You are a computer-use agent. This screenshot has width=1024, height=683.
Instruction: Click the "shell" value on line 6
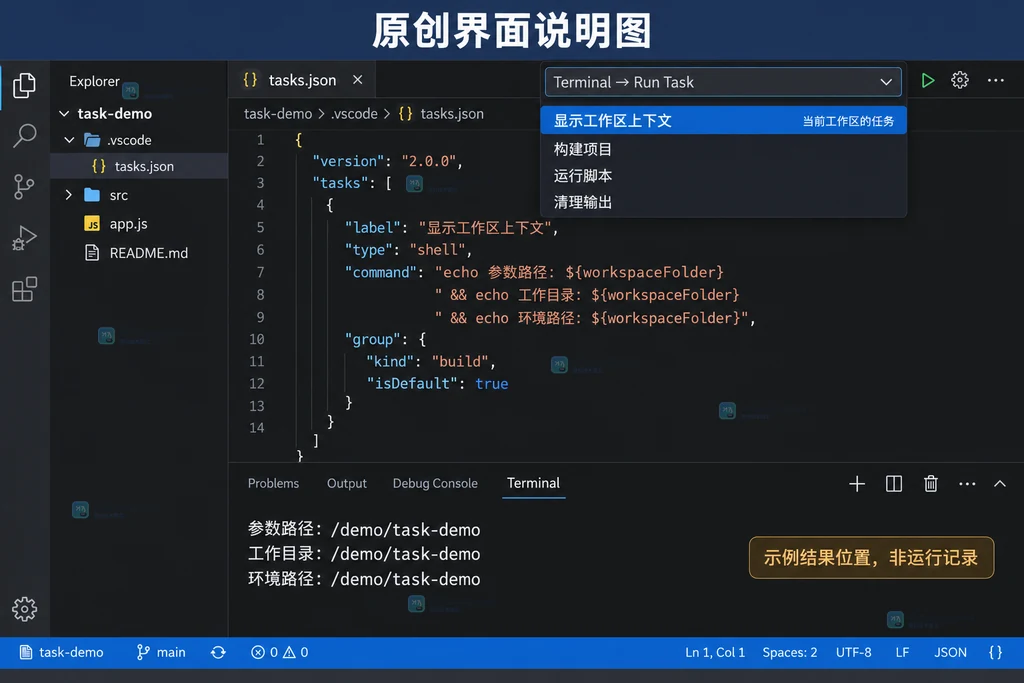coord(437,250)
